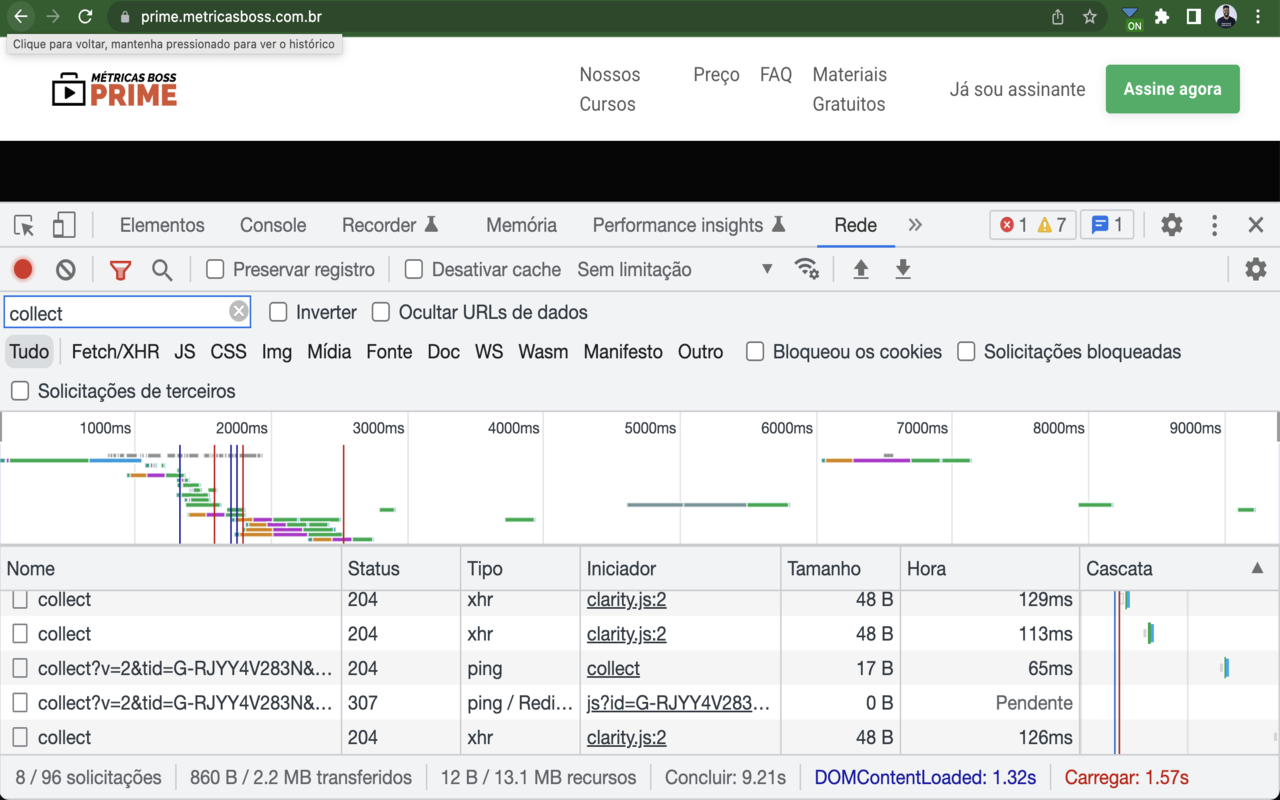Export network log as HAR
This screenshot has height=800, width=1280.
coord(902,269)
